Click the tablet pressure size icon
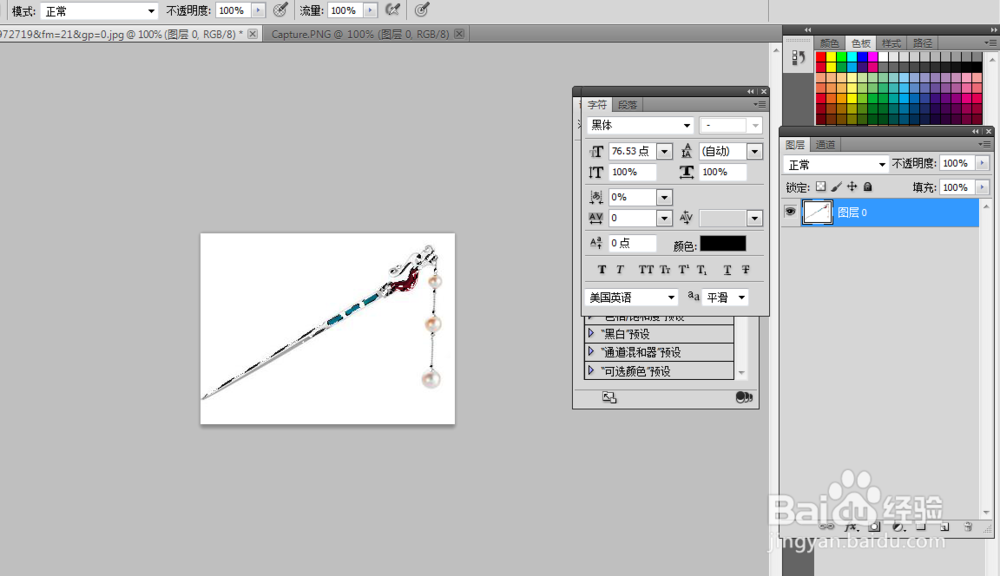Image resolution: width=1000 pixels, height=576 pixels. point(422,10)
